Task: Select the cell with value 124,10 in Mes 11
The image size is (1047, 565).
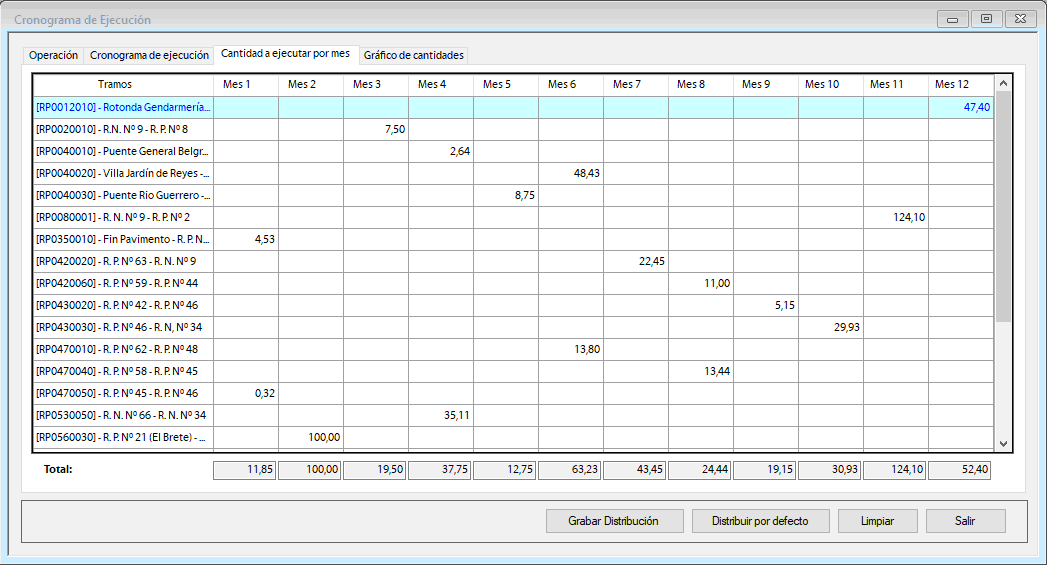Action: point(896,217)
